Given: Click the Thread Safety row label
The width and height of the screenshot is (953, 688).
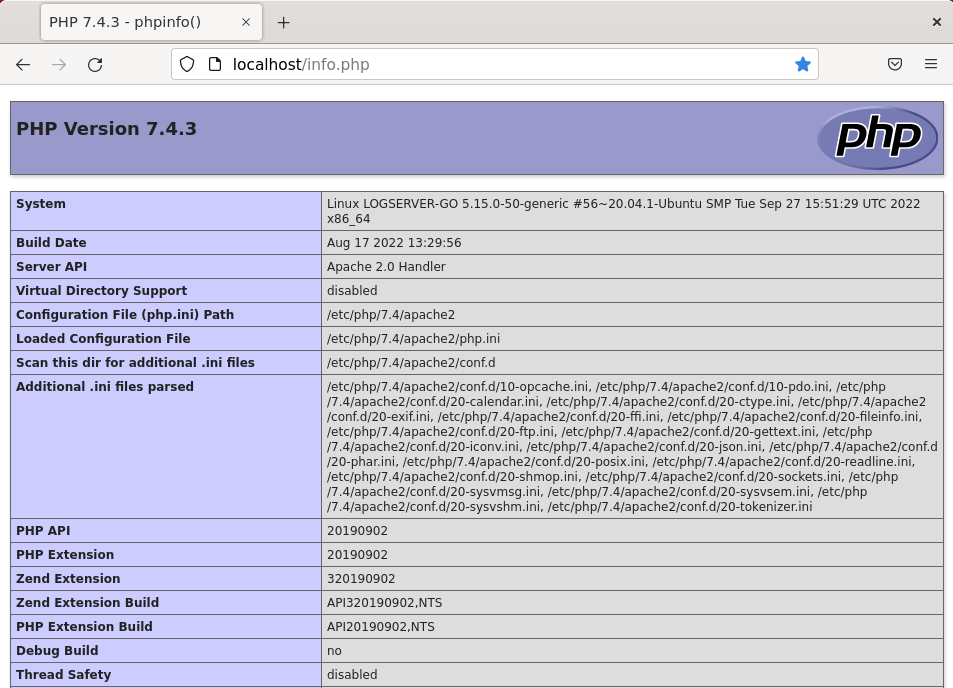Looking at the screenshot, I should [x=63, y=675].
